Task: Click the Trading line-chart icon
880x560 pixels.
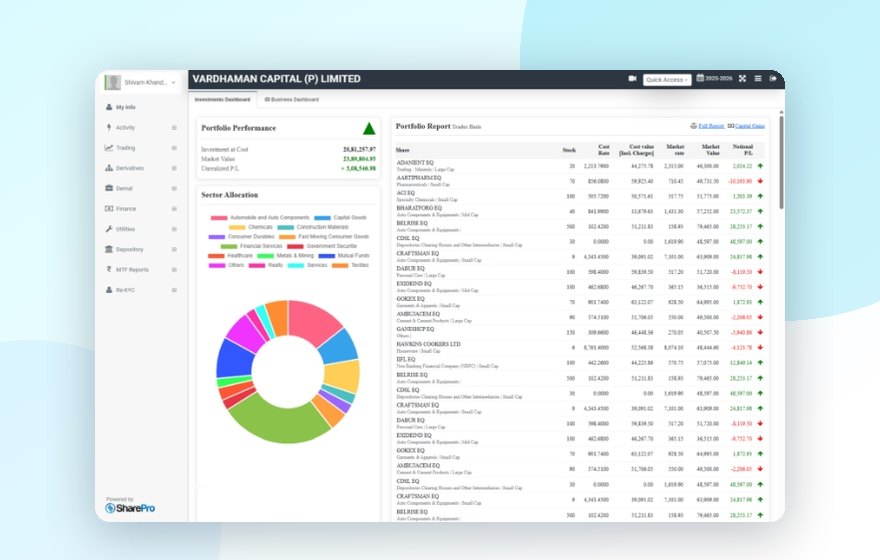Action: (x=109, y=148)
